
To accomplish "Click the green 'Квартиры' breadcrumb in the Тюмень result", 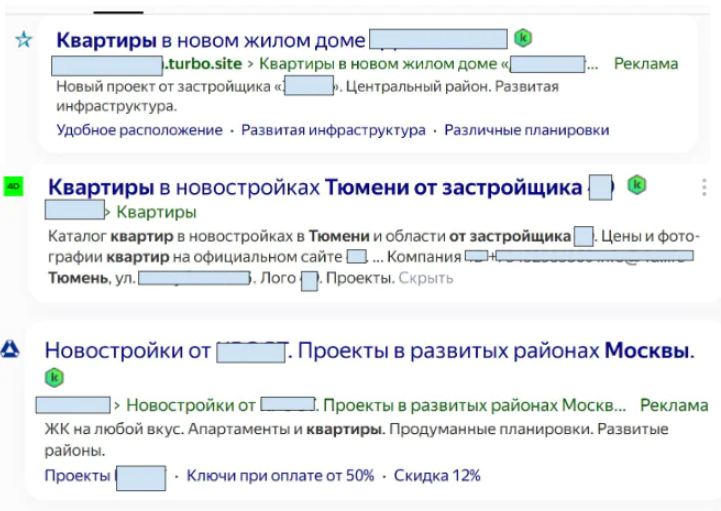I will click(156, 212).
